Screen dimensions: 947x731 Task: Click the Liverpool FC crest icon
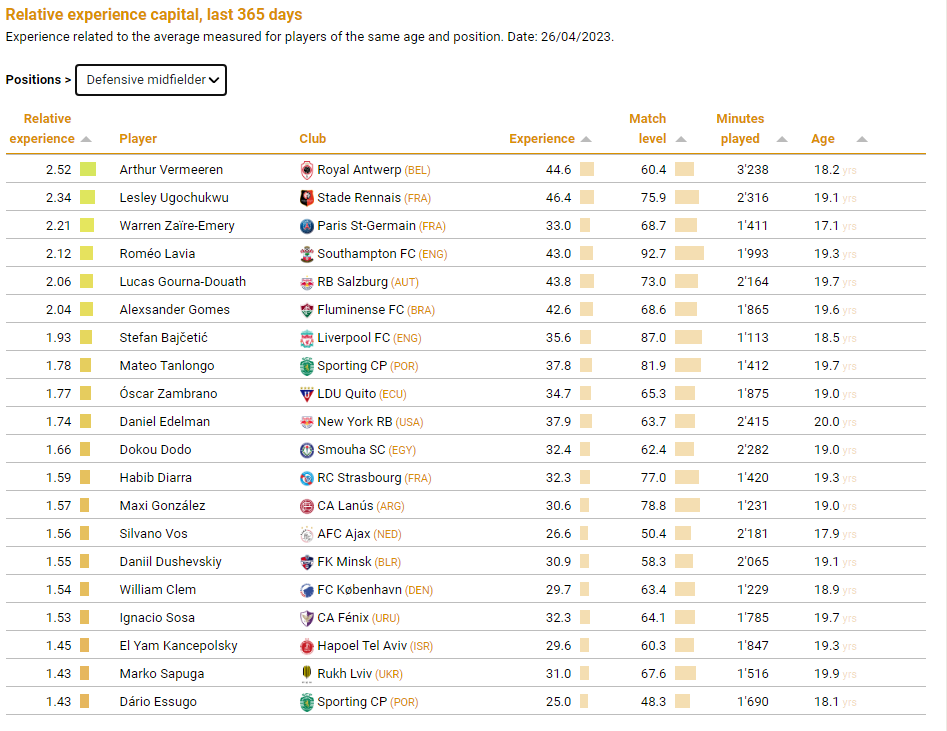[x=307, y=338]
